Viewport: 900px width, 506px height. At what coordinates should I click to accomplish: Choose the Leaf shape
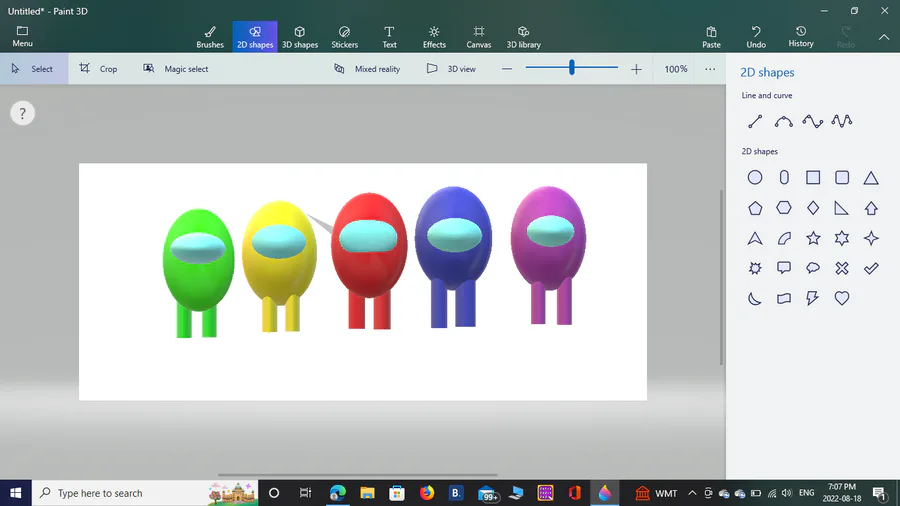coord(784,238)
